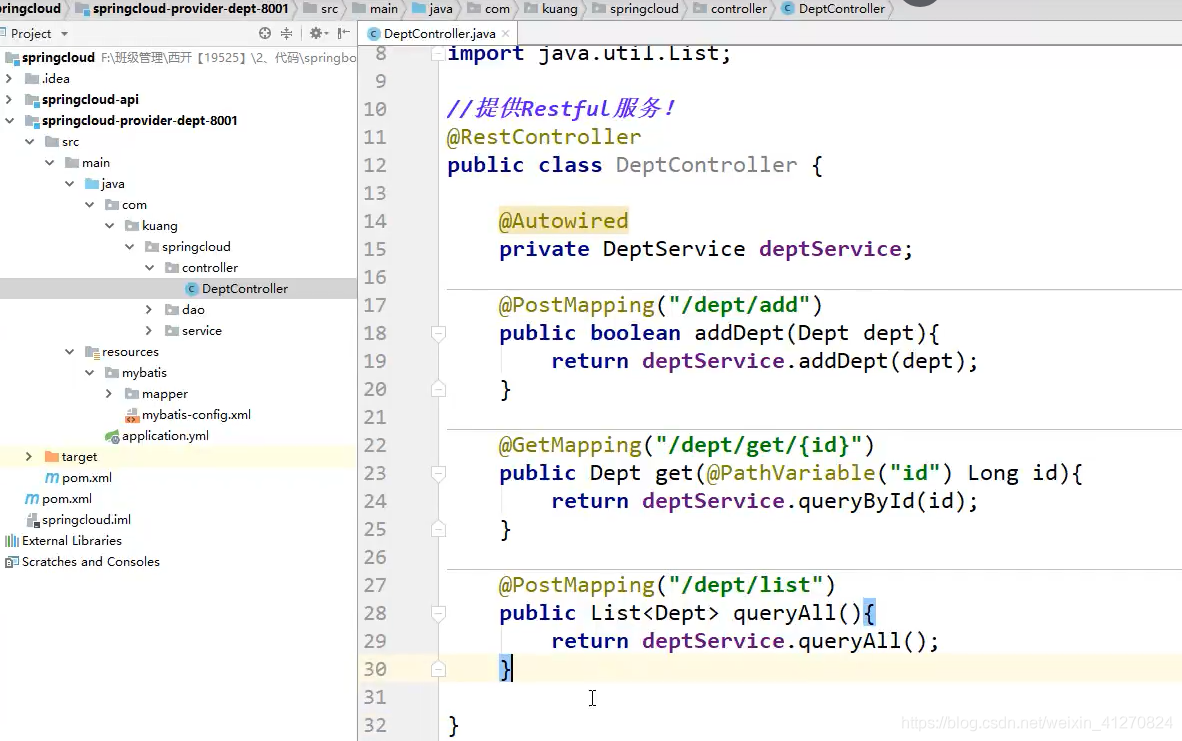1182x741 pixels.
Task: Expand the springcloud-api module
Action: 9,100
